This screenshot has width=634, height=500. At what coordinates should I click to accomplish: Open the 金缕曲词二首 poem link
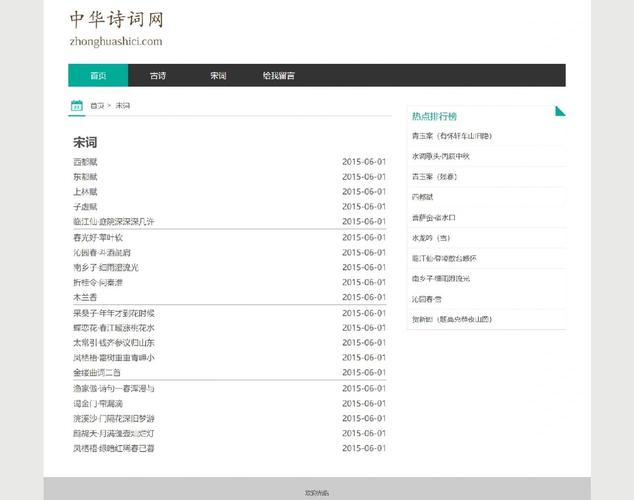coord(97,373)
